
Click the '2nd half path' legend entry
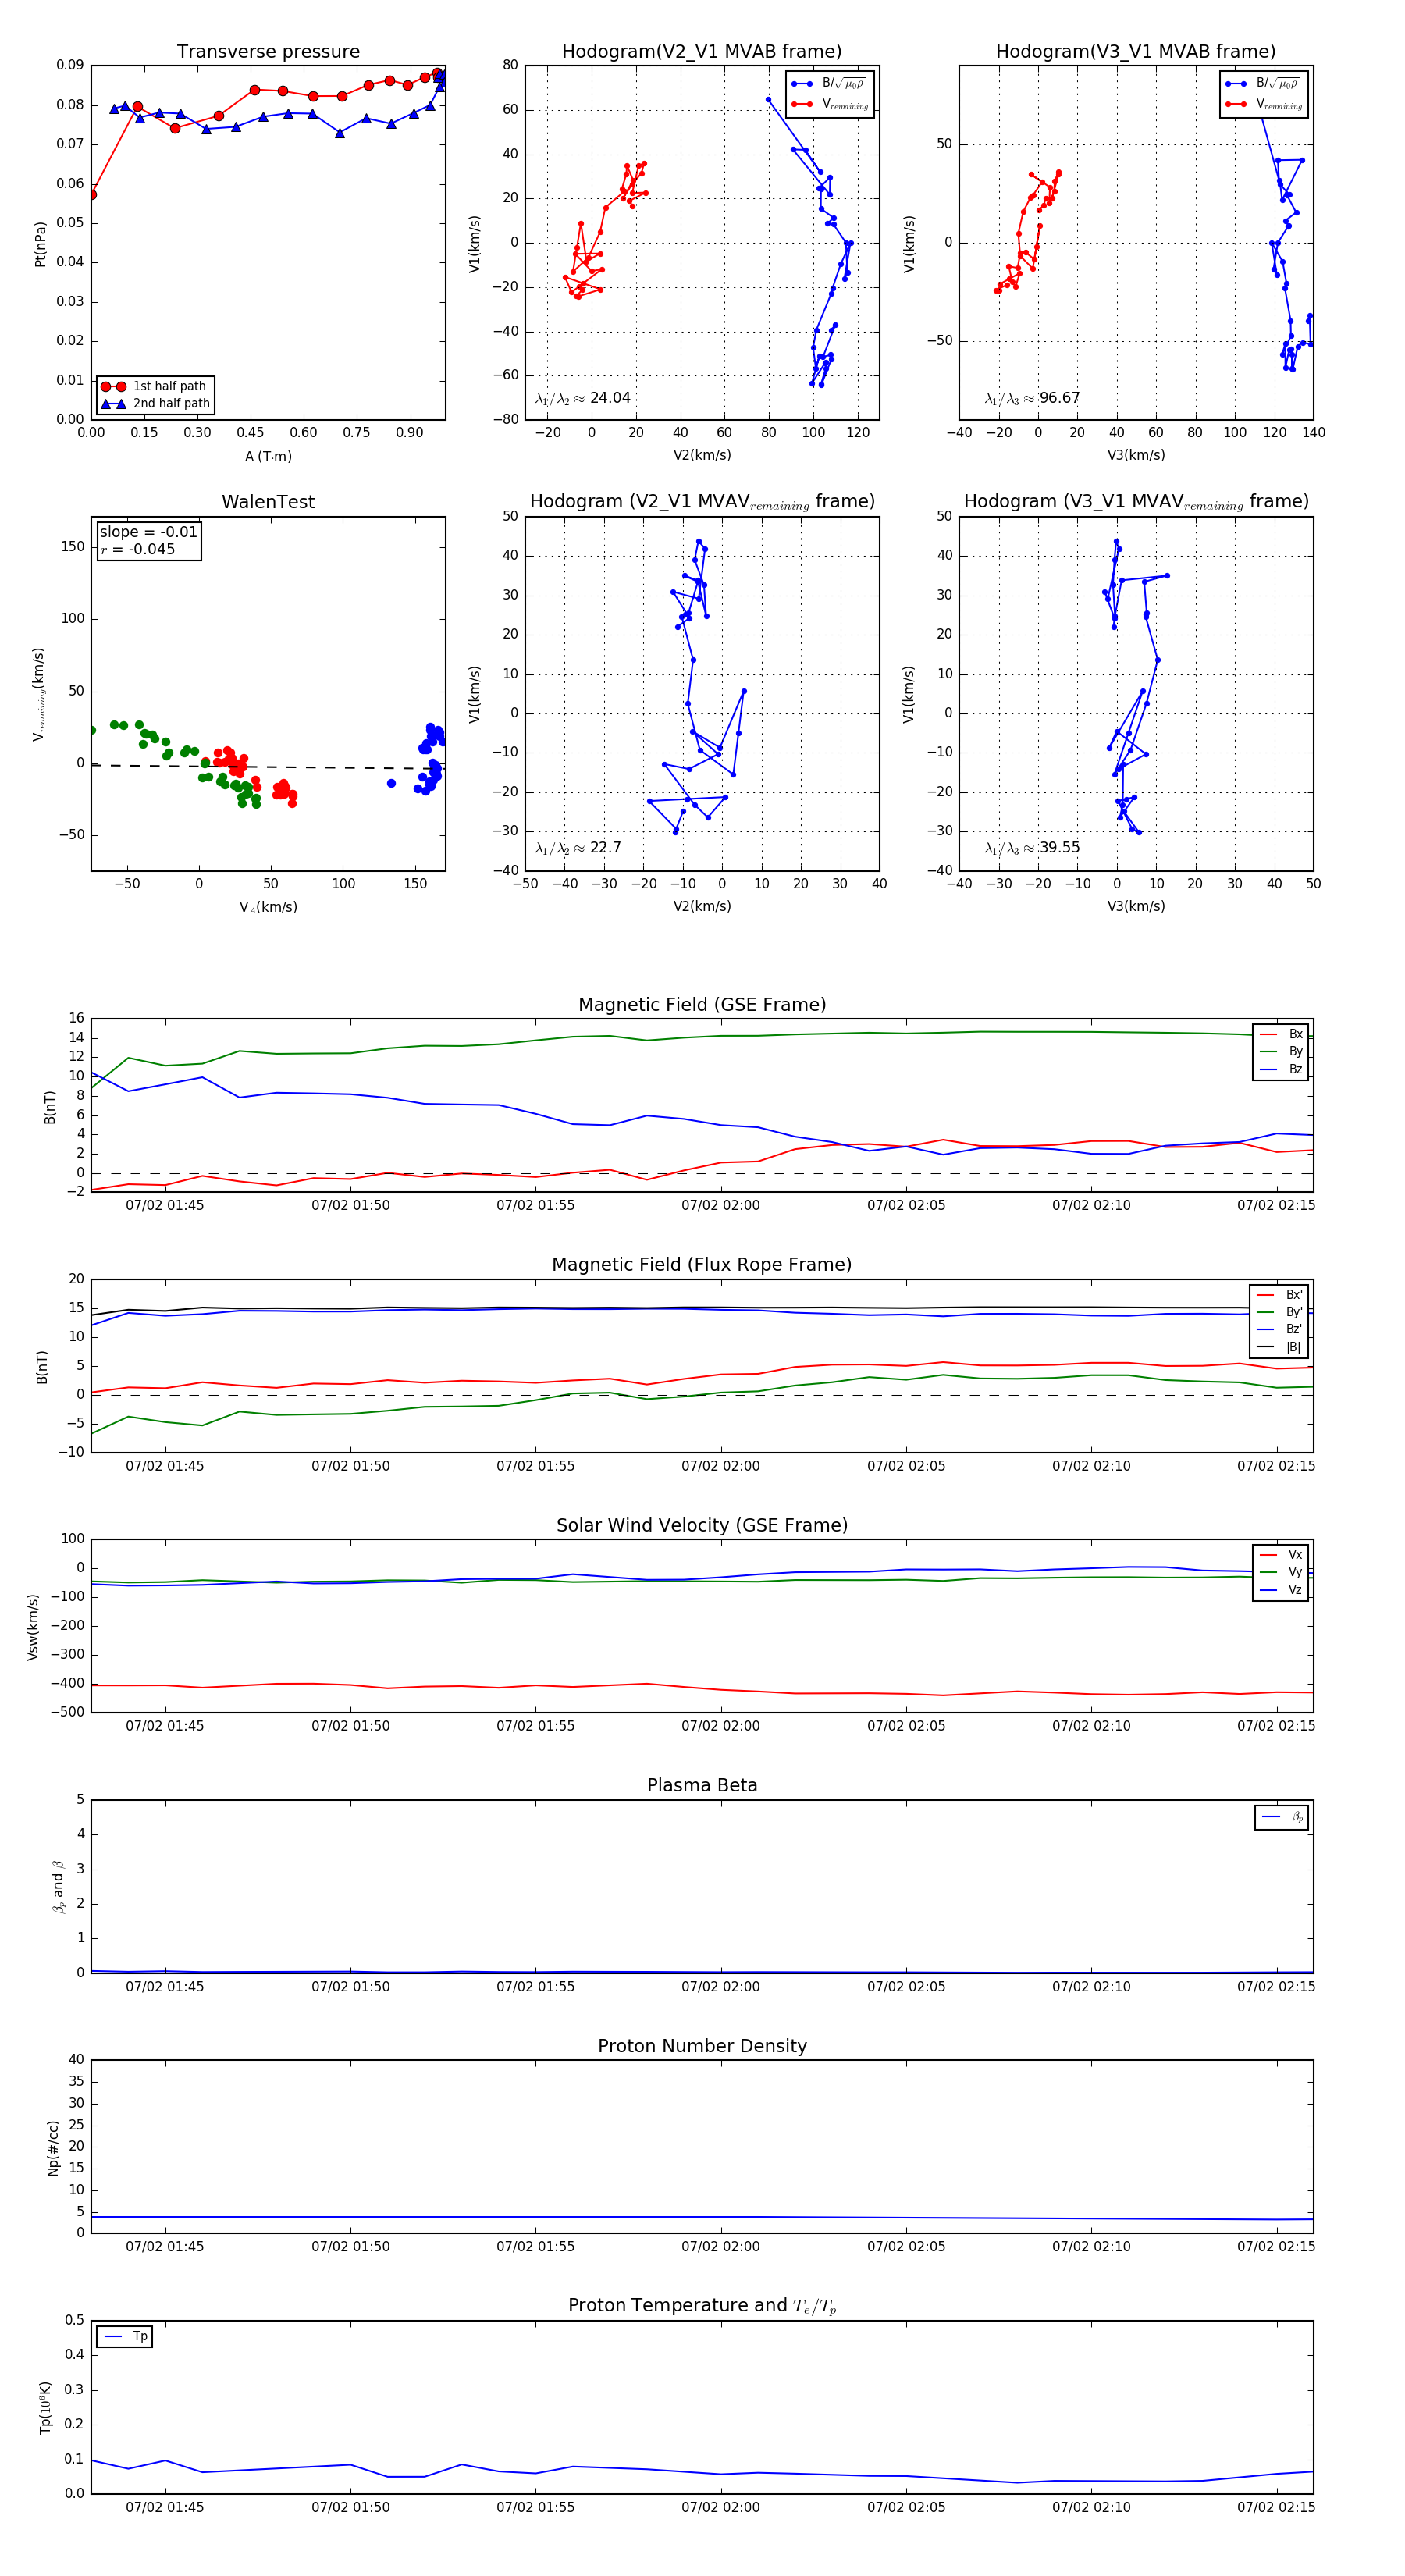tap(155, 404)
